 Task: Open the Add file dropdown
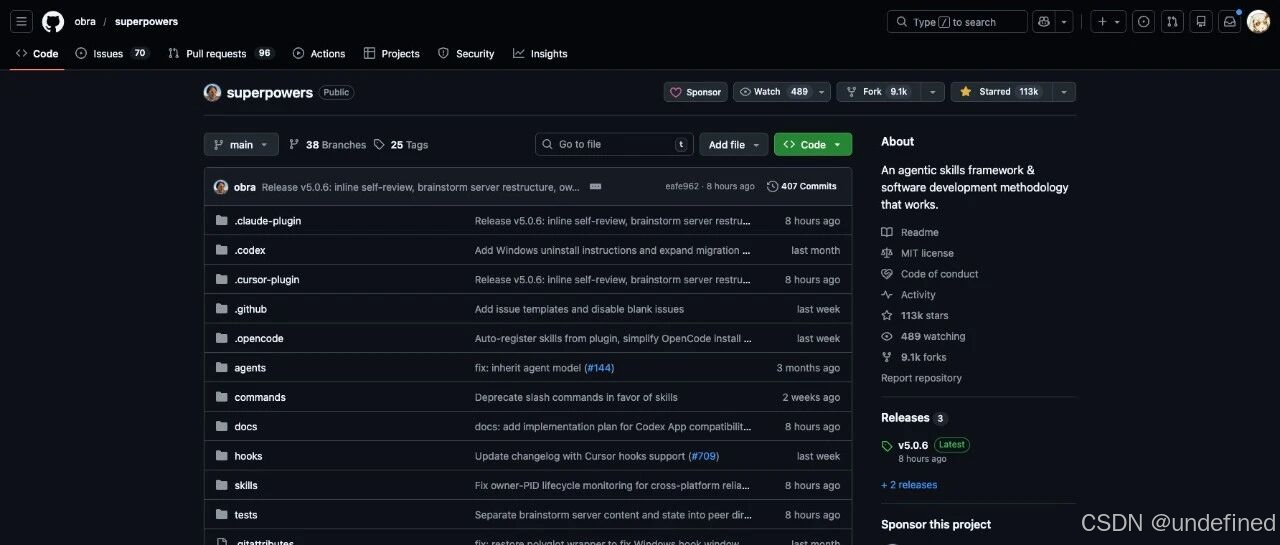pyautogui.click(x=733, y=145)
